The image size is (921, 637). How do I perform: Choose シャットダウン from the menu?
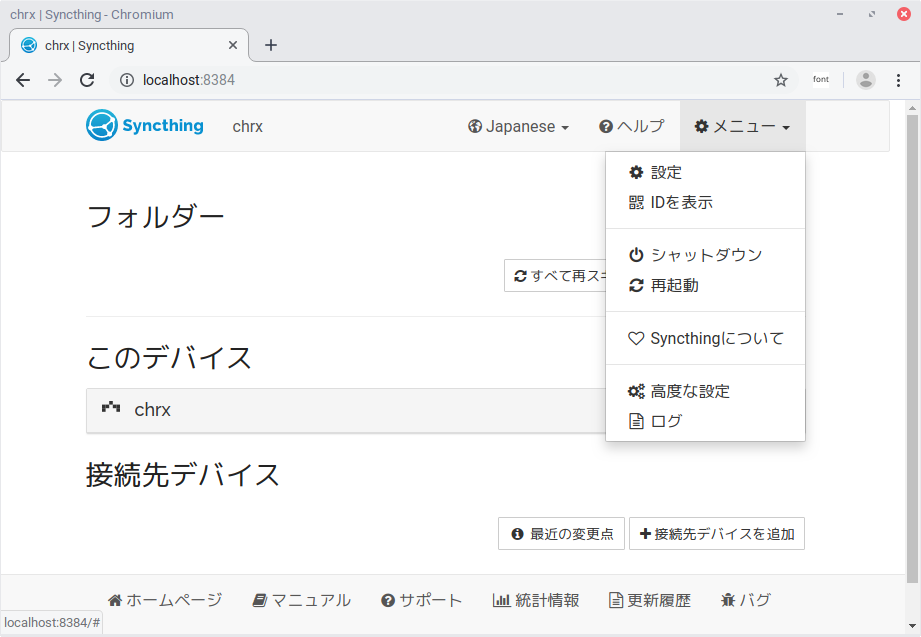pos(705,255)
